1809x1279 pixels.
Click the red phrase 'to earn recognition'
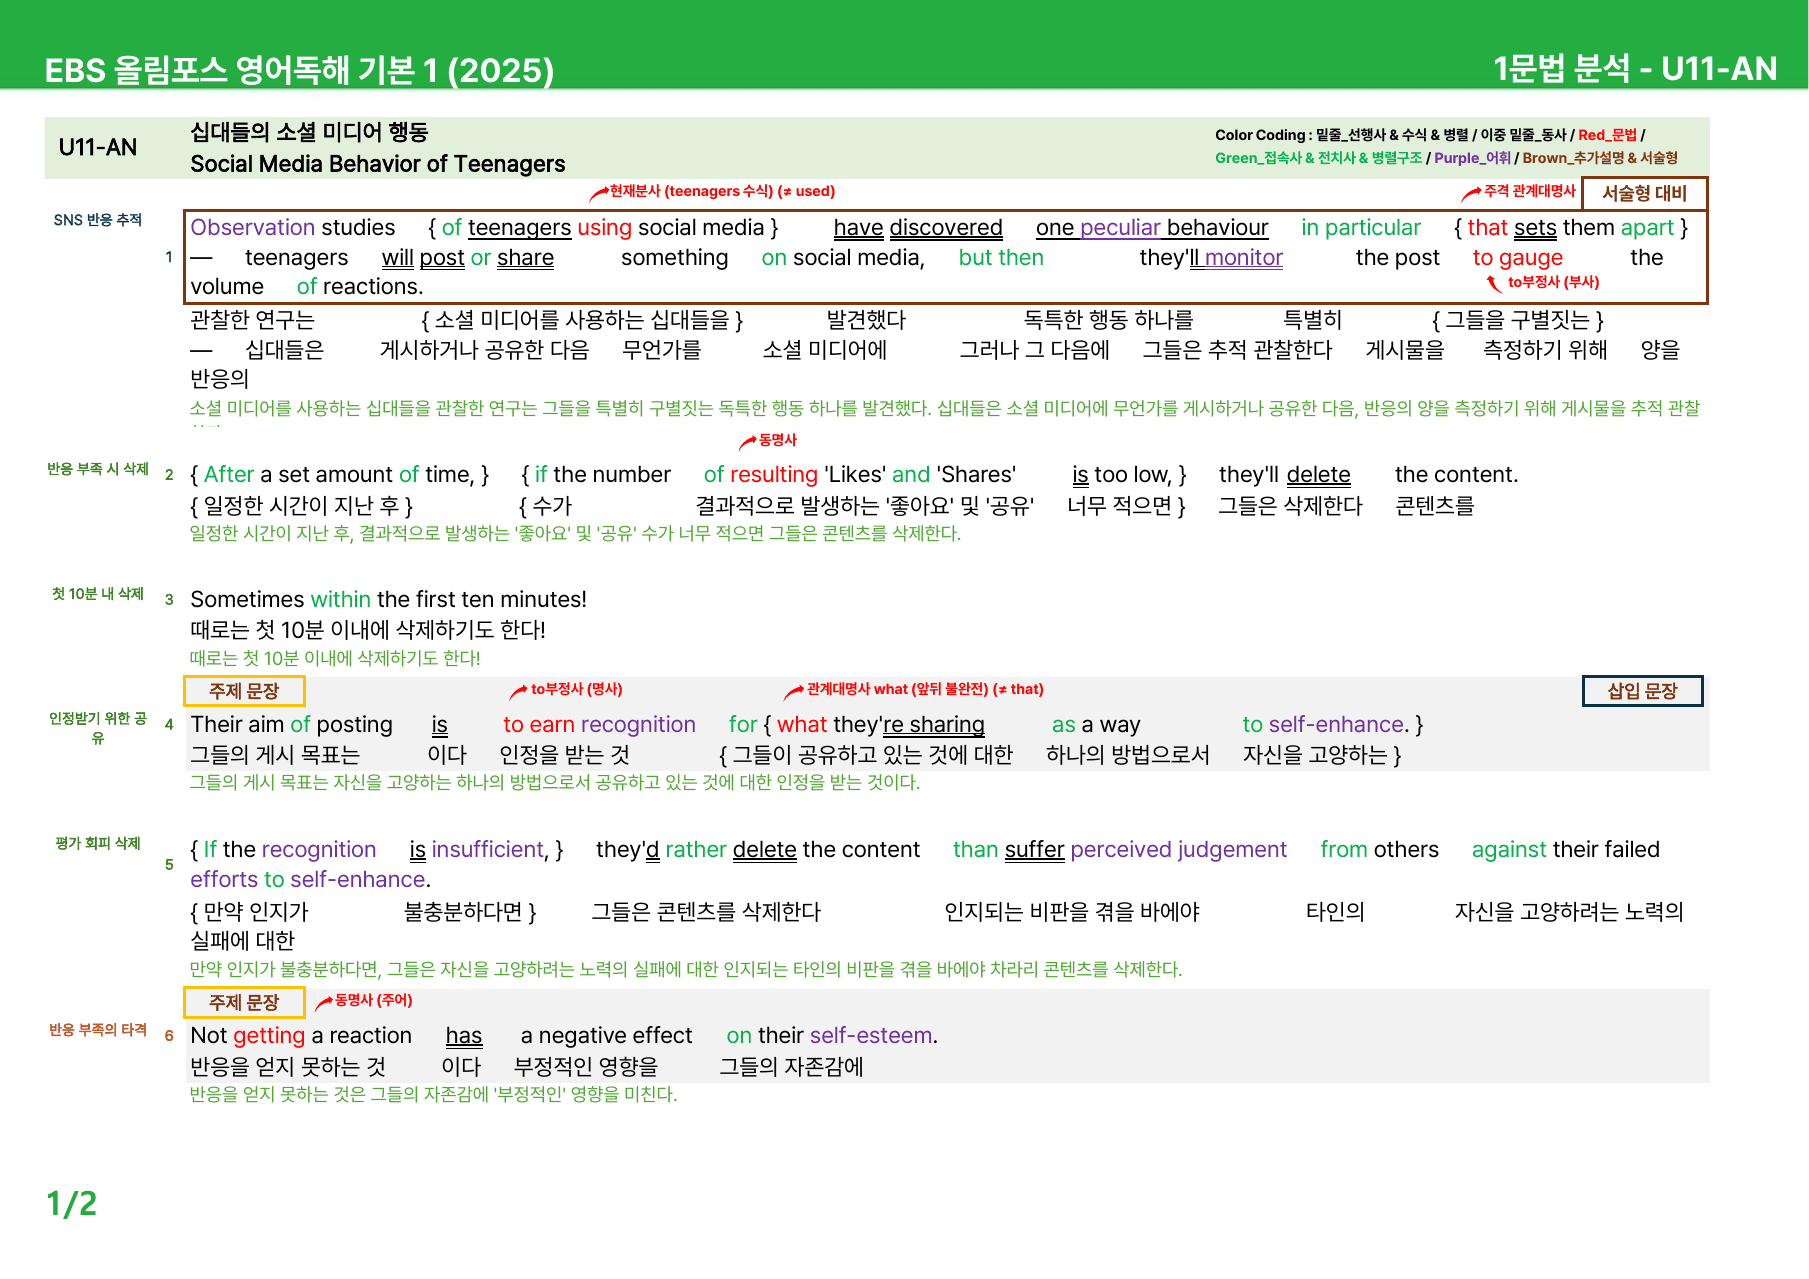[x=599, y=724]
